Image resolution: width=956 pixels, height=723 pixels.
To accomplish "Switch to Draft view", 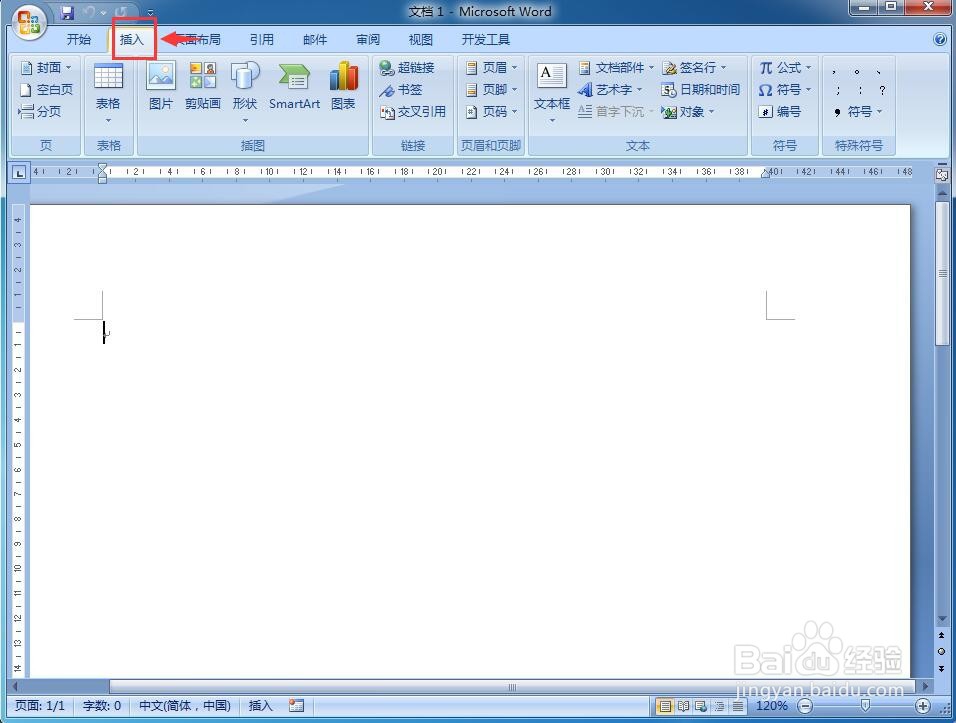I will [x=738, y=706].
